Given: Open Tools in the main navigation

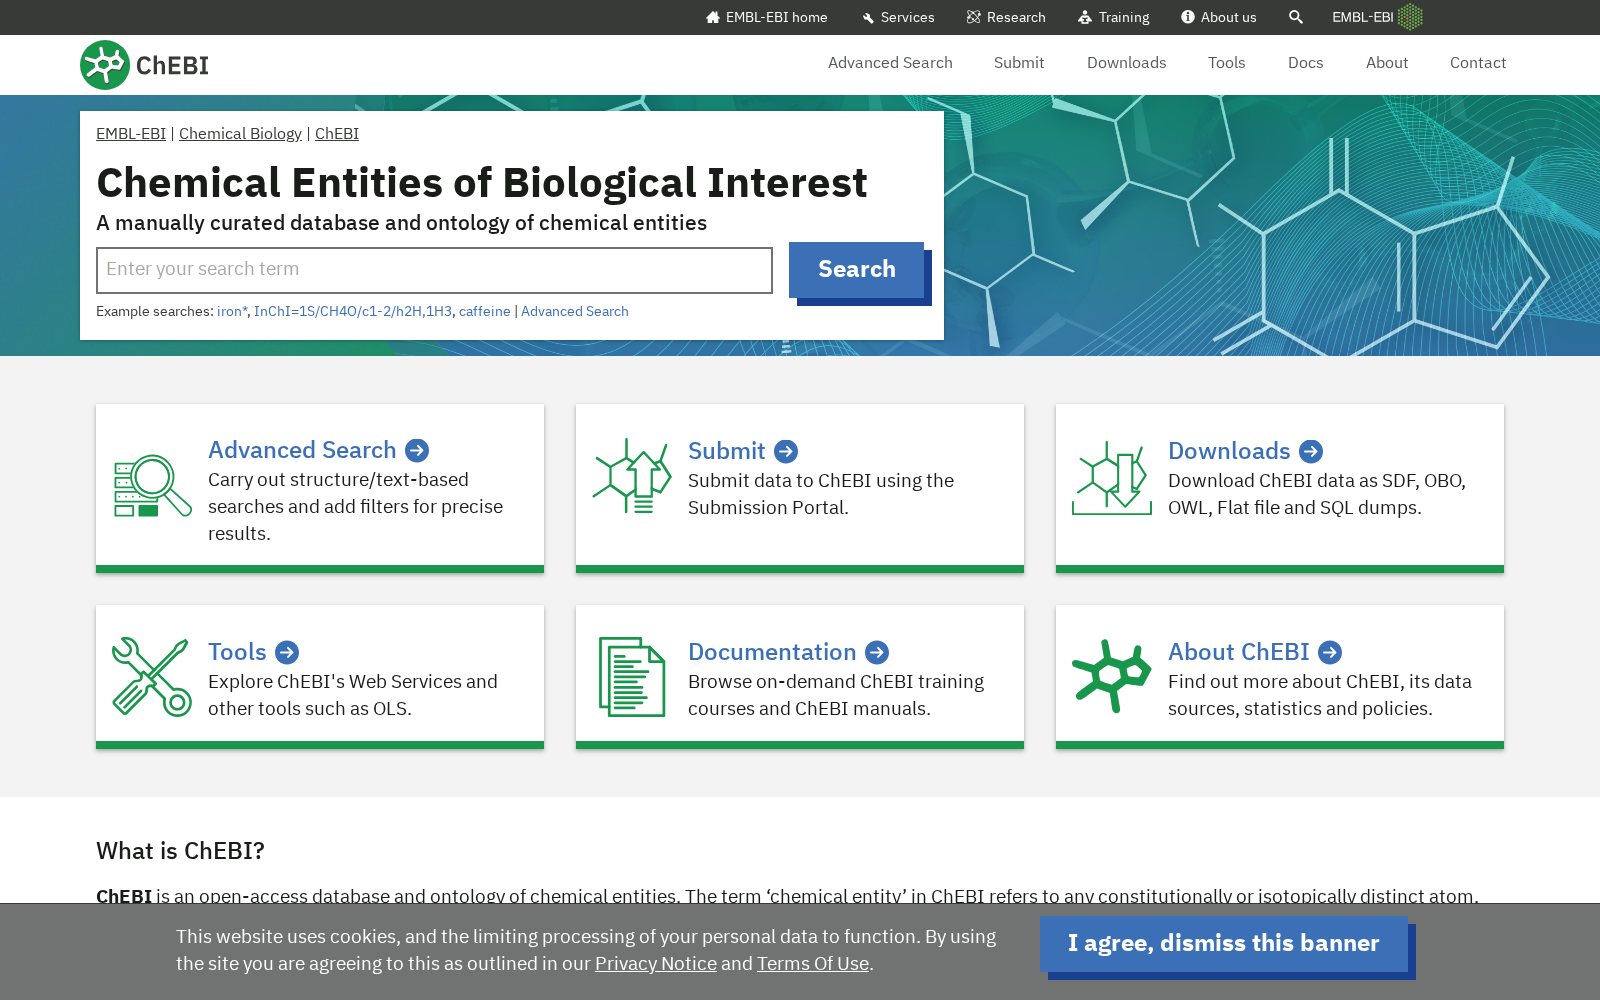Looking at the screenshot, I should (x=1227, y=63).
